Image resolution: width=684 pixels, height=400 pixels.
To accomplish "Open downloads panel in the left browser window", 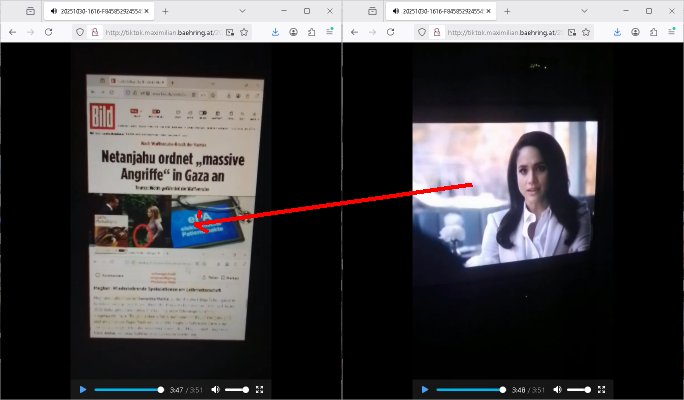I will click(277, 32).
